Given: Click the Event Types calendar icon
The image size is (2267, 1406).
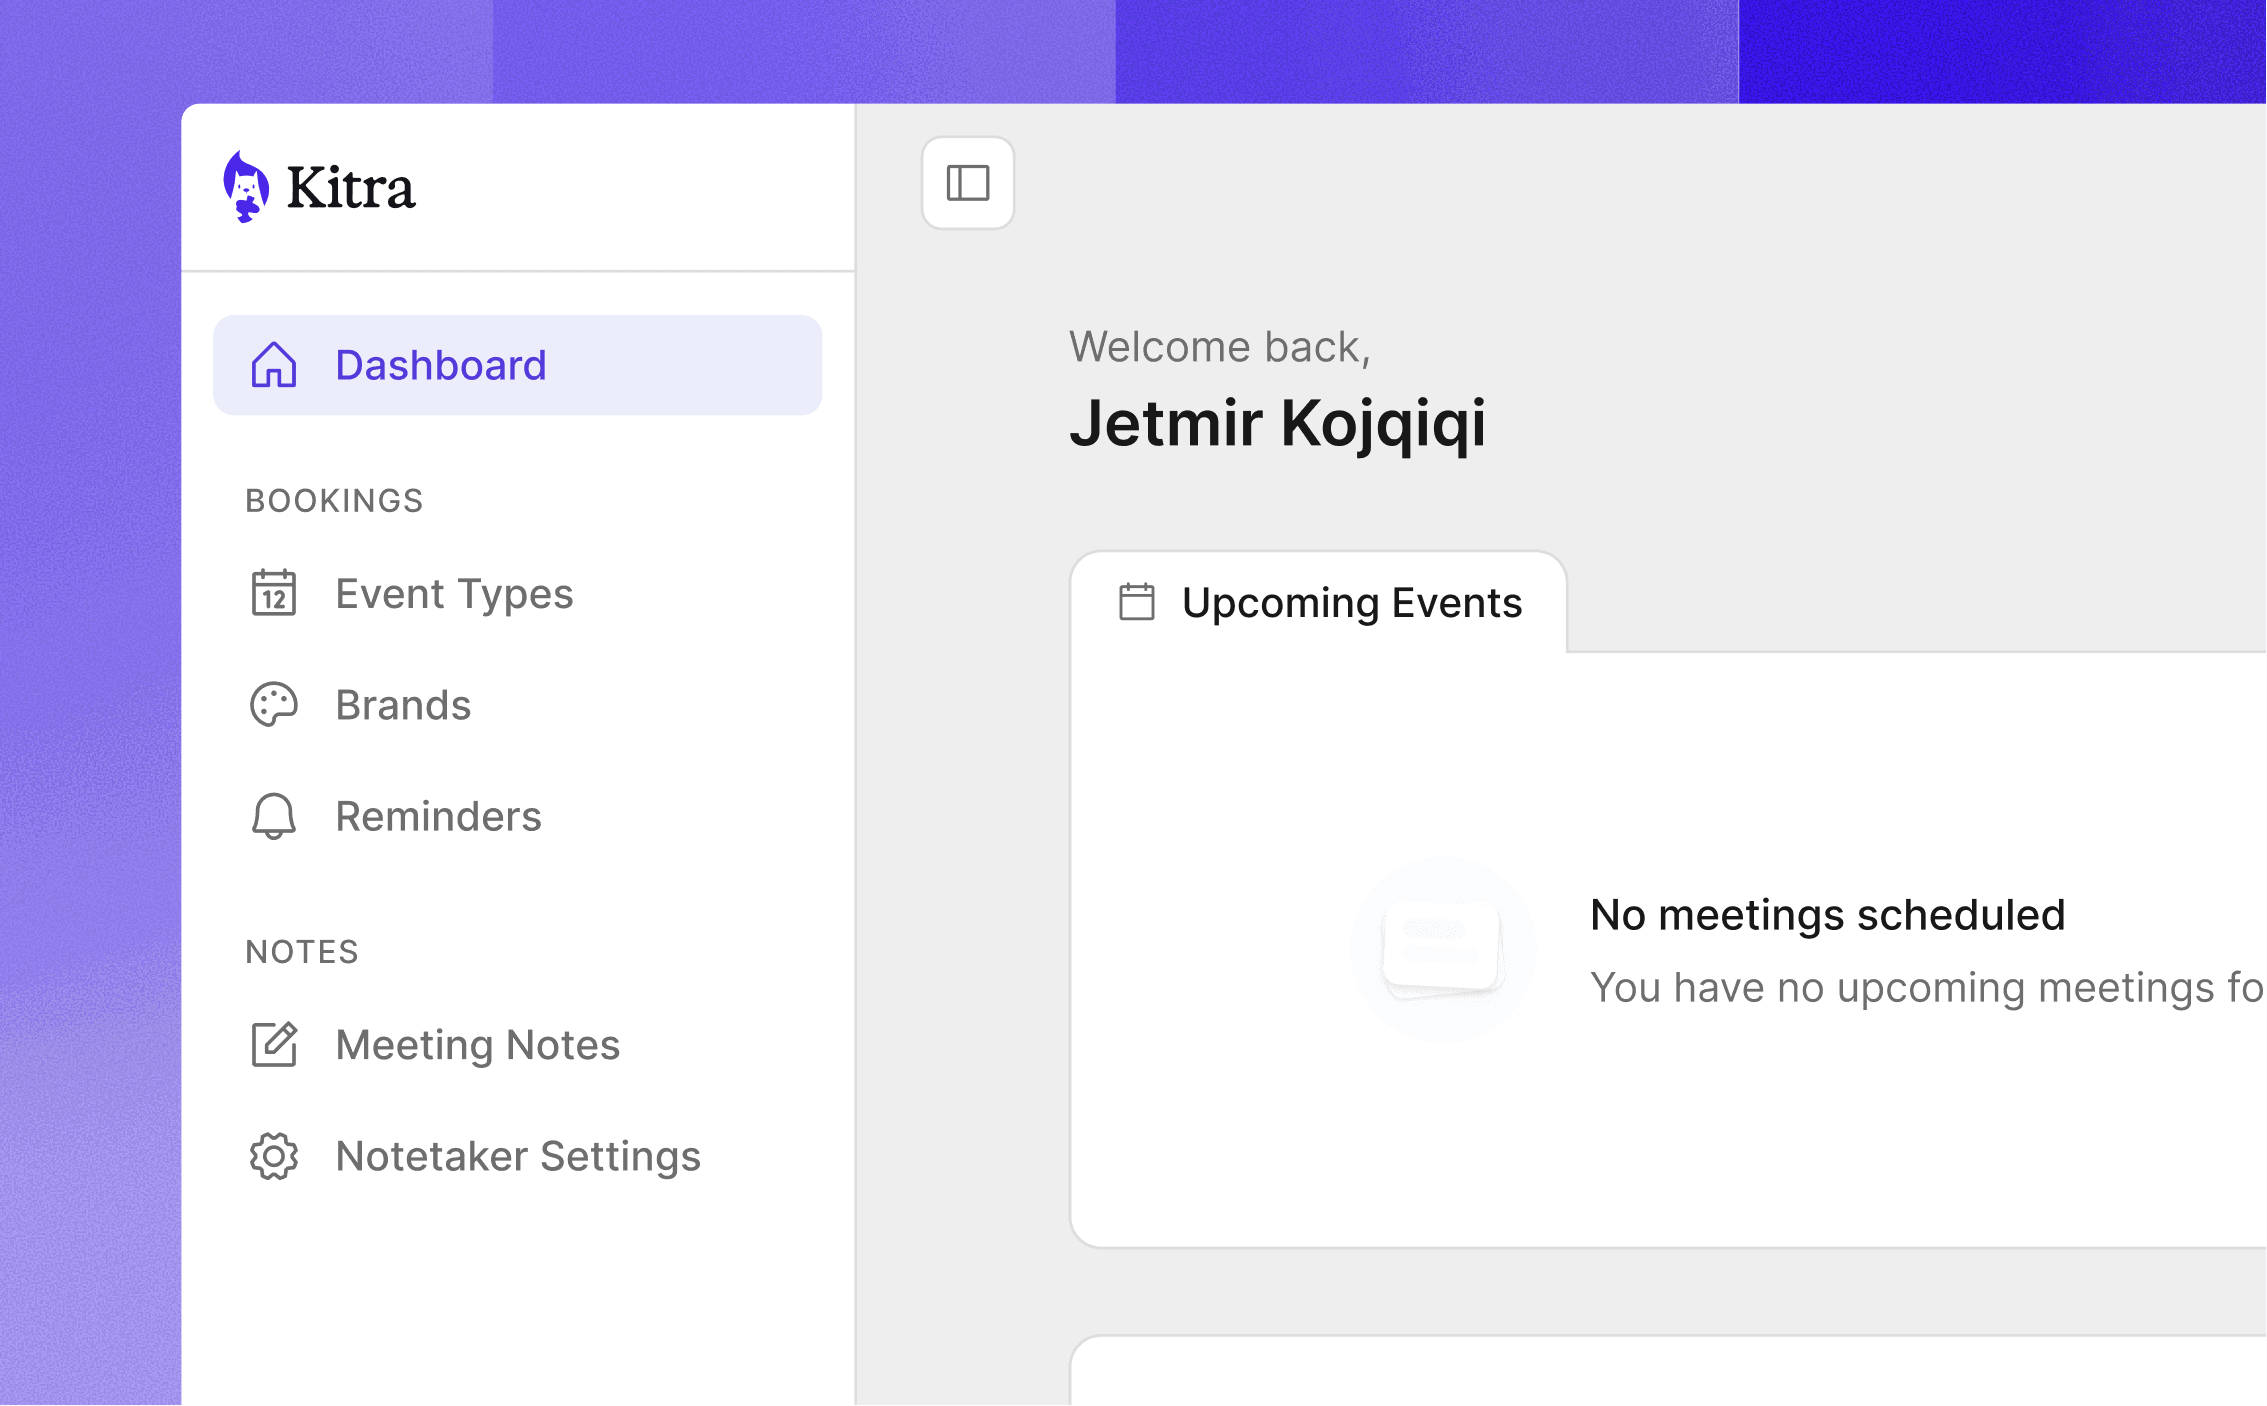Looking at the screenshot, I should point(274,593).
